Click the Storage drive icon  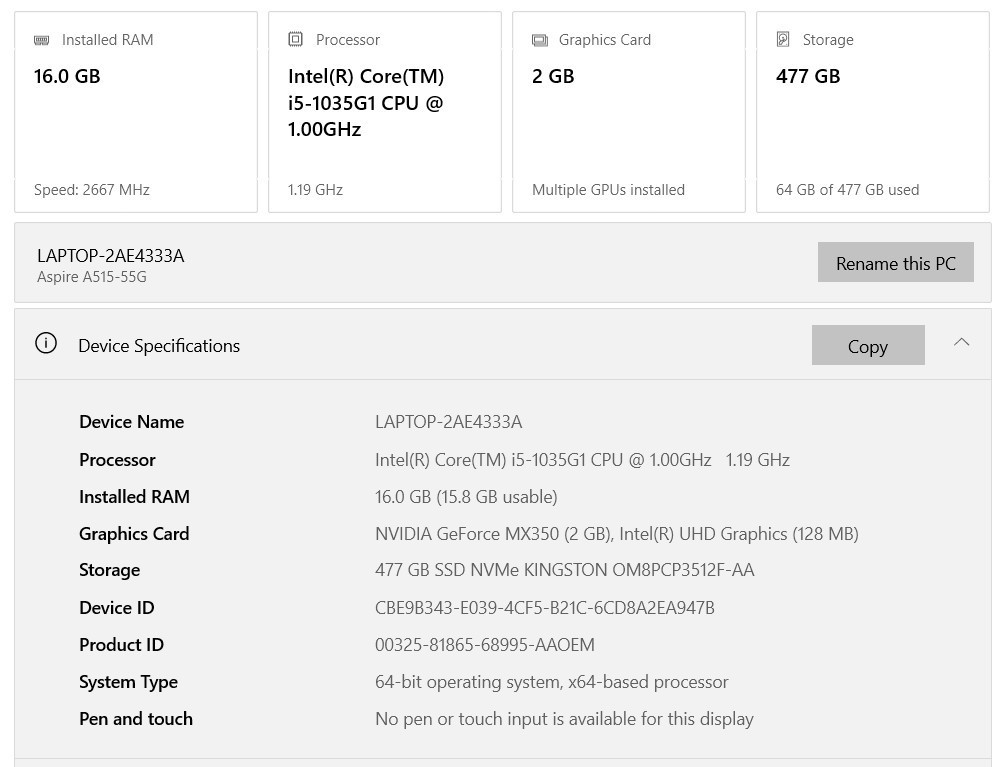[x=783, y=39]
